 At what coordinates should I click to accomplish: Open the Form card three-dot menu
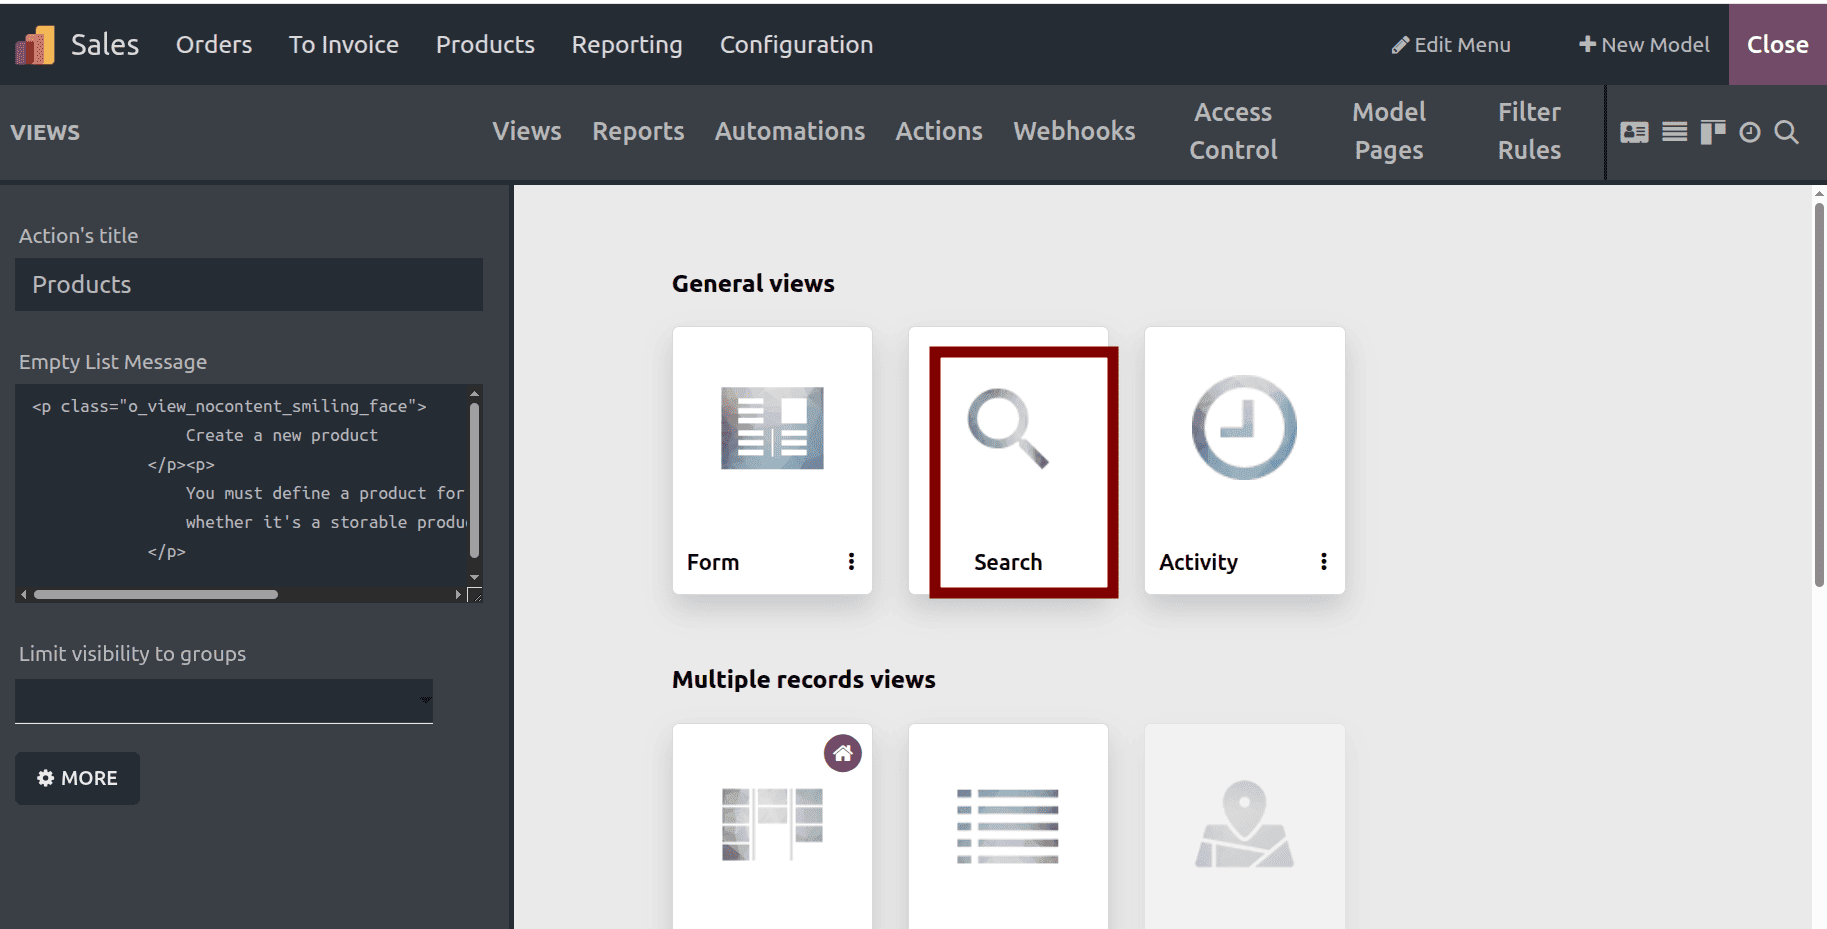tap(851, 562)
